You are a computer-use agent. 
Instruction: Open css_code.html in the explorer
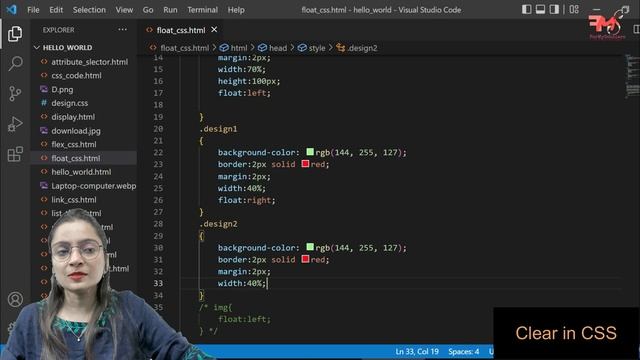click(76, 76)
